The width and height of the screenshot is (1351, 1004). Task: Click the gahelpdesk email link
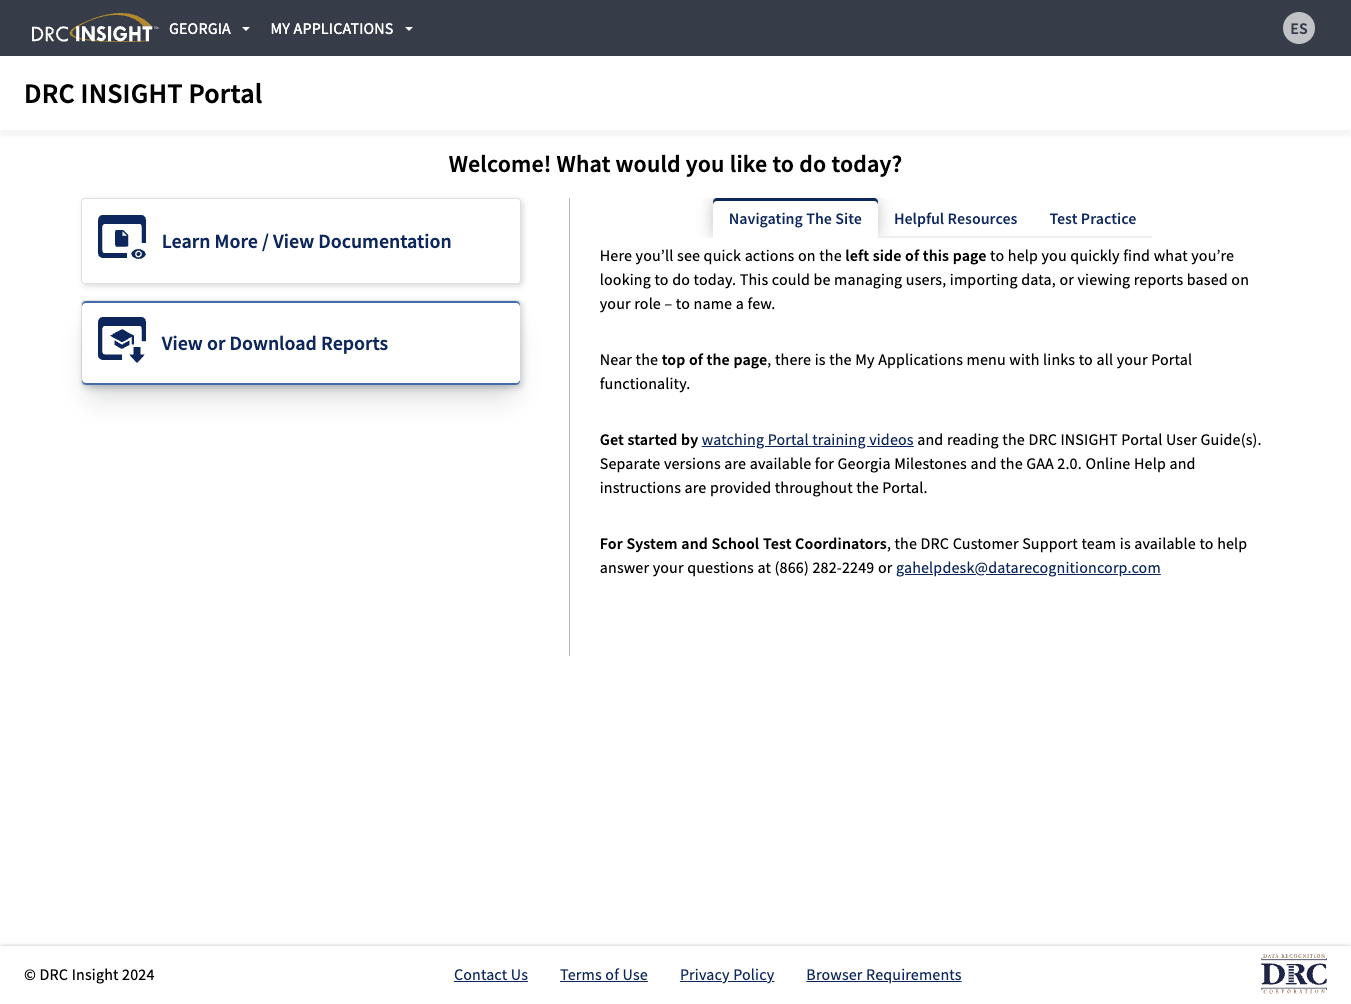pyautogui.click(x=1028, y=568)
